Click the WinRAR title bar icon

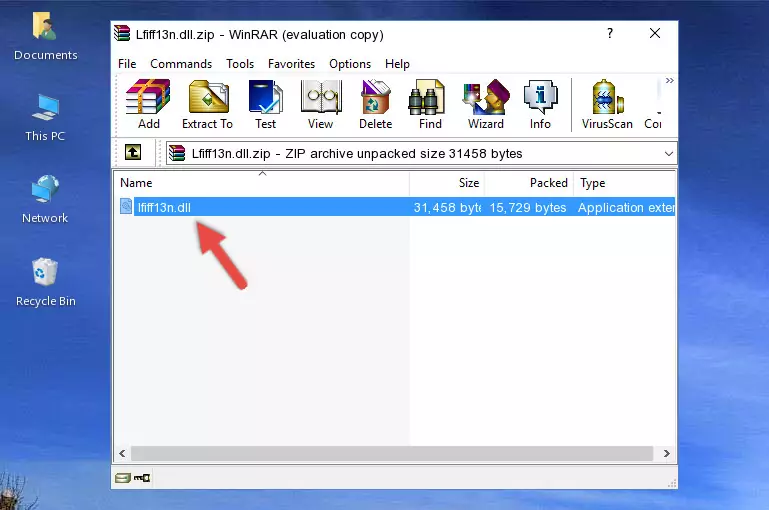coord(122,34)
